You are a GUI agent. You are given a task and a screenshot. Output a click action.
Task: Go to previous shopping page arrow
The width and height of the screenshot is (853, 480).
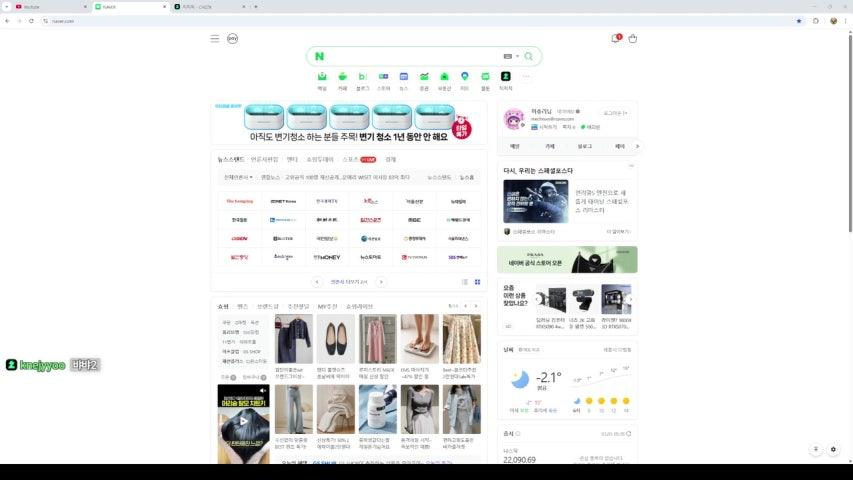[x=466, y=306]
